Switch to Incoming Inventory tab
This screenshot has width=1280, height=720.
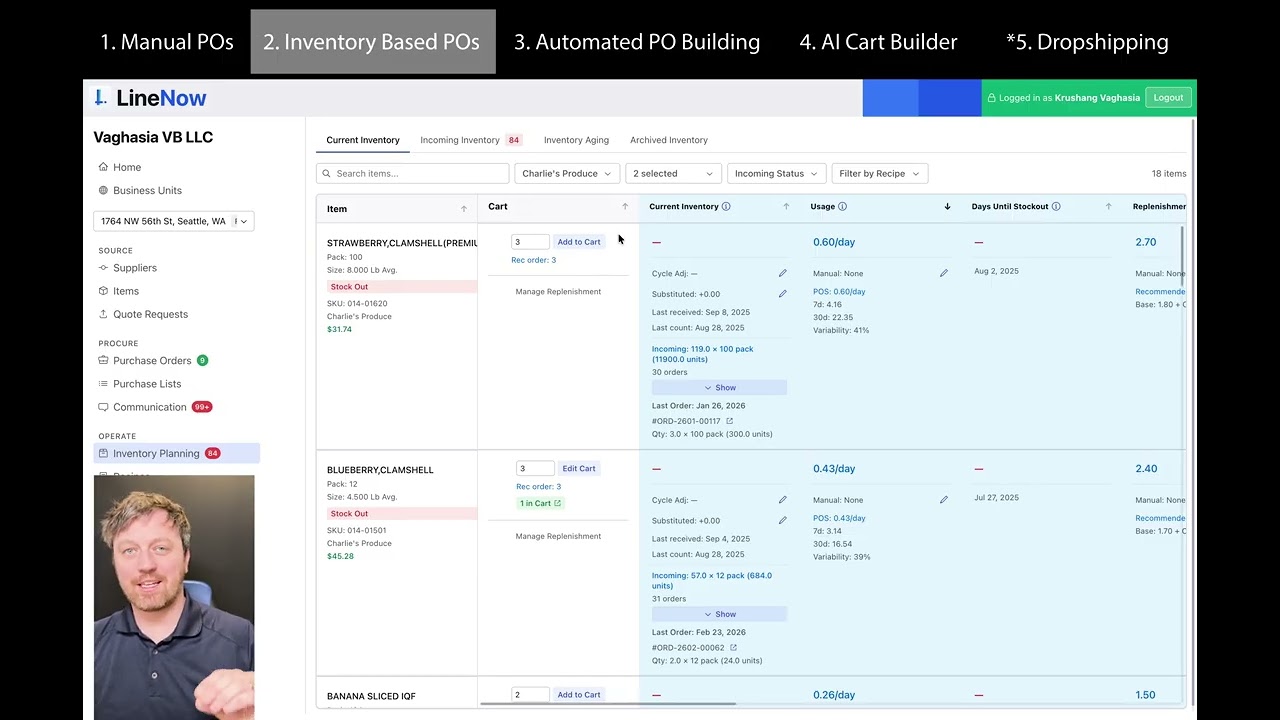[470, 140]
